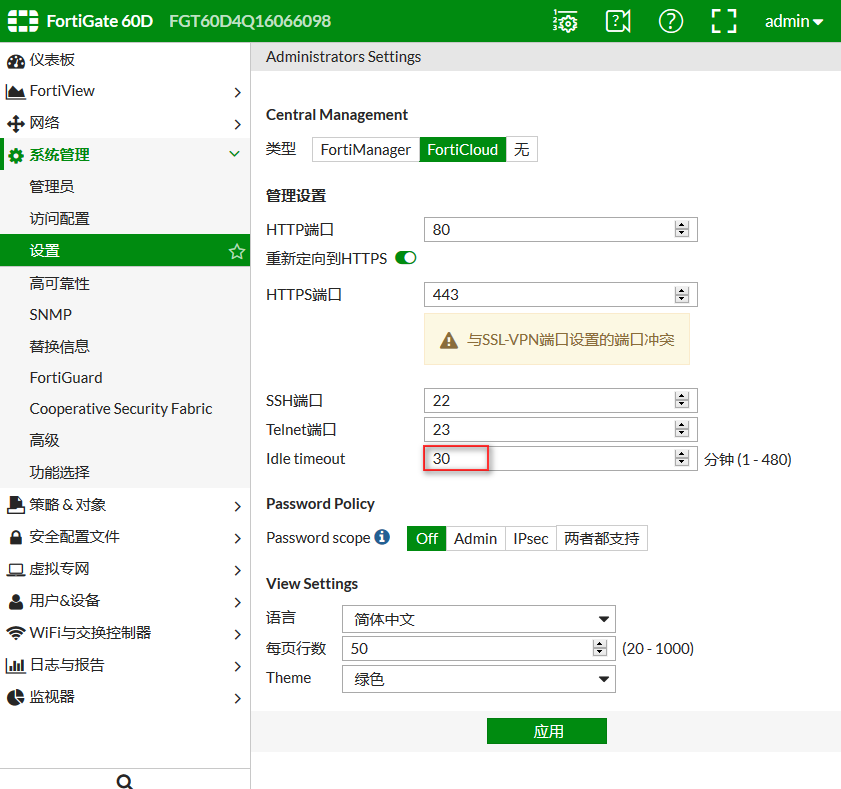Screen dimensions: 841x789
Task: Set Password scope to Off
Action: tap(426, 539)
